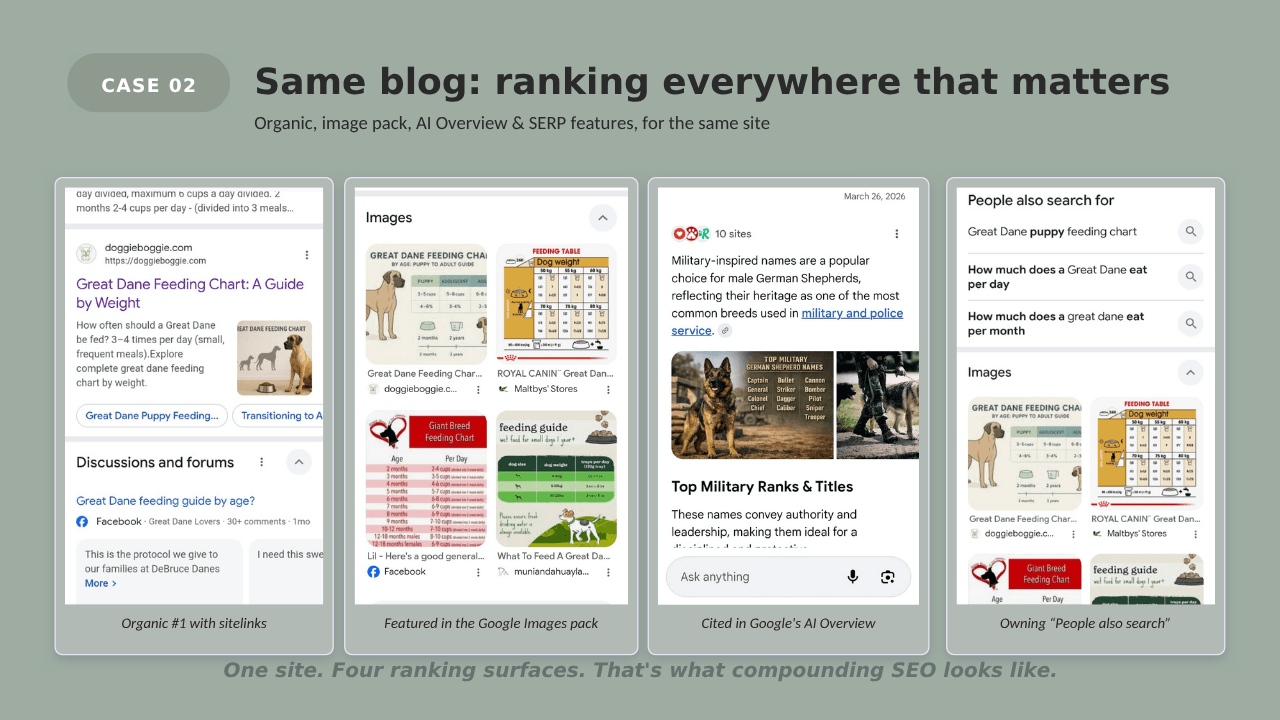This screenshot has height=720, width=1280.
Task: Click Maltbys' Stores favicon in People also search screenshot
Action: pyautogui.click(x=1096, y=534)
